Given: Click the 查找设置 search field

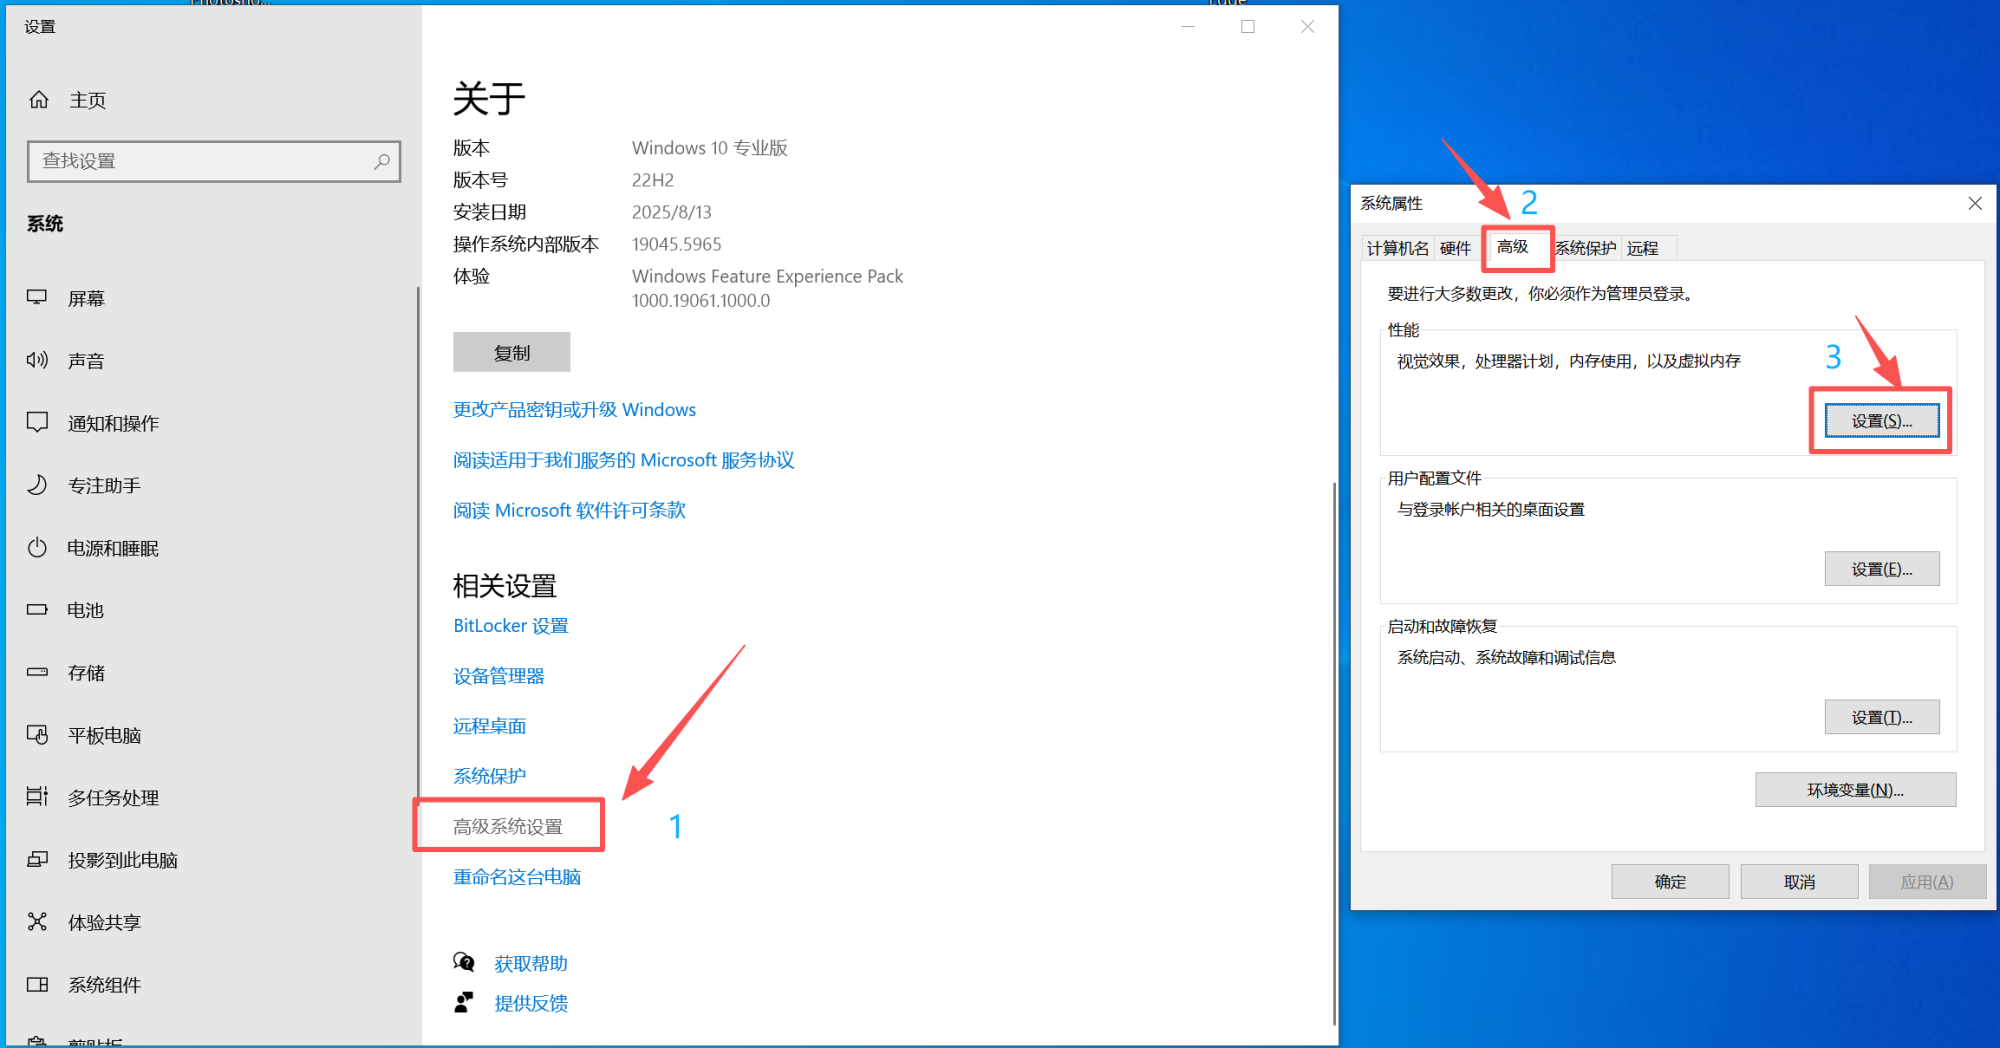Looking at the screenshot, I should pos(200,161).
